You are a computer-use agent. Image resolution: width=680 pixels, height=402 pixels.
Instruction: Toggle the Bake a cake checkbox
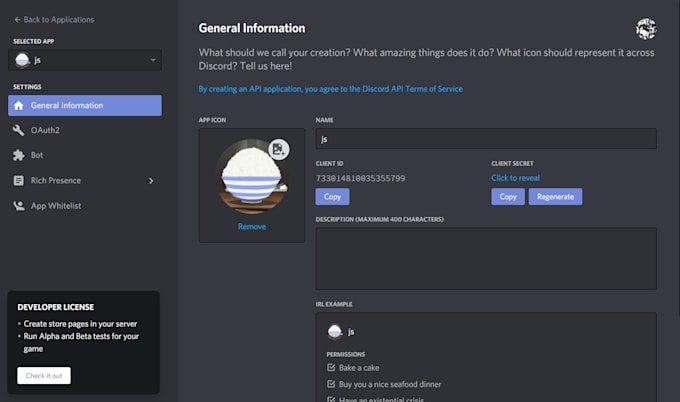pyautogui.click(x=331, y=367)
